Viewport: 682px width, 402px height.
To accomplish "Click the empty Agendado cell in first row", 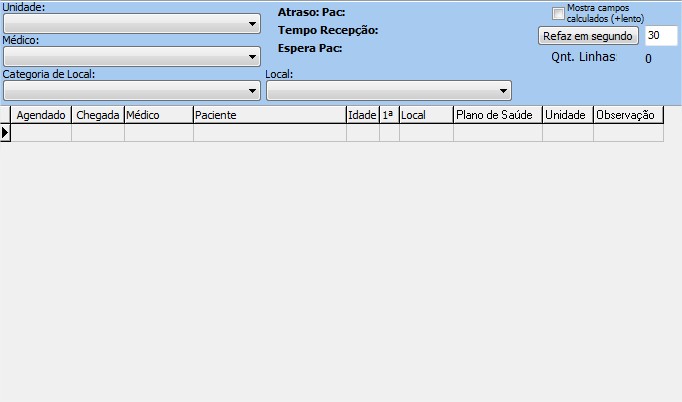I will pos(41,132).
